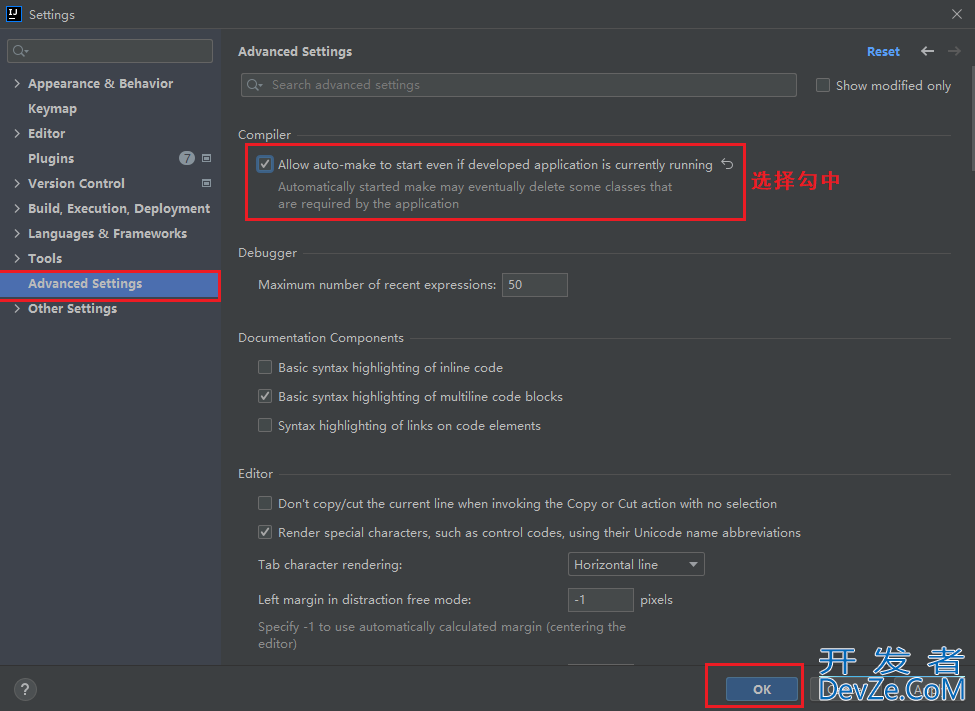Focus the sidebar settings search field
The height and width of the screenshot is (711, 975).
(x=110, y=51)
